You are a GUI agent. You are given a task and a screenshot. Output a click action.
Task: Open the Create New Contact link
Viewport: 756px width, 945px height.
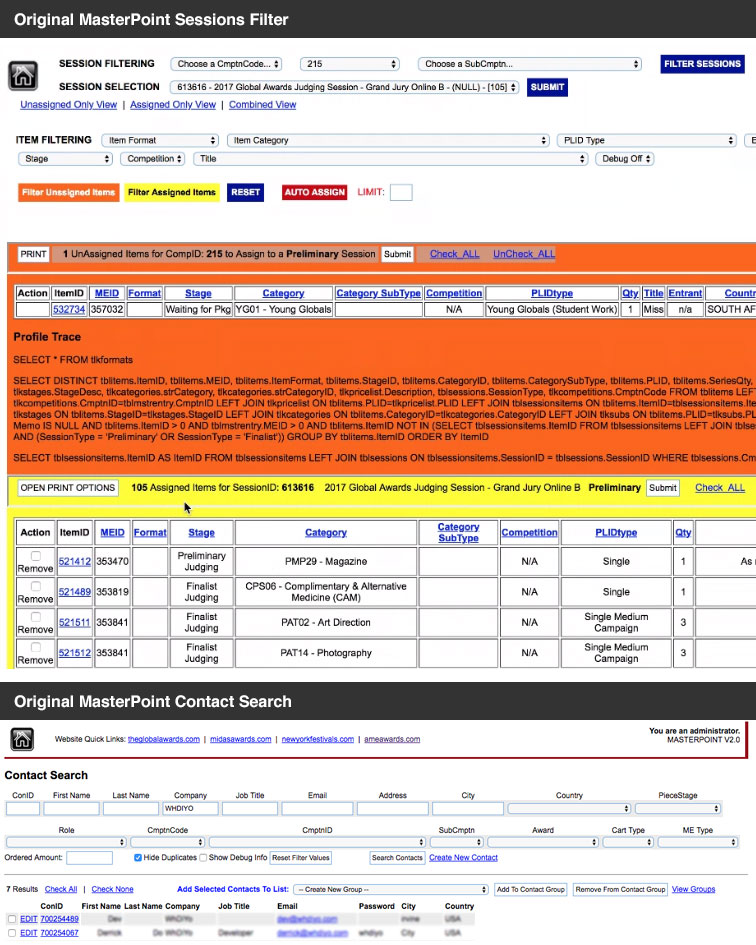(x=463, y=858)
